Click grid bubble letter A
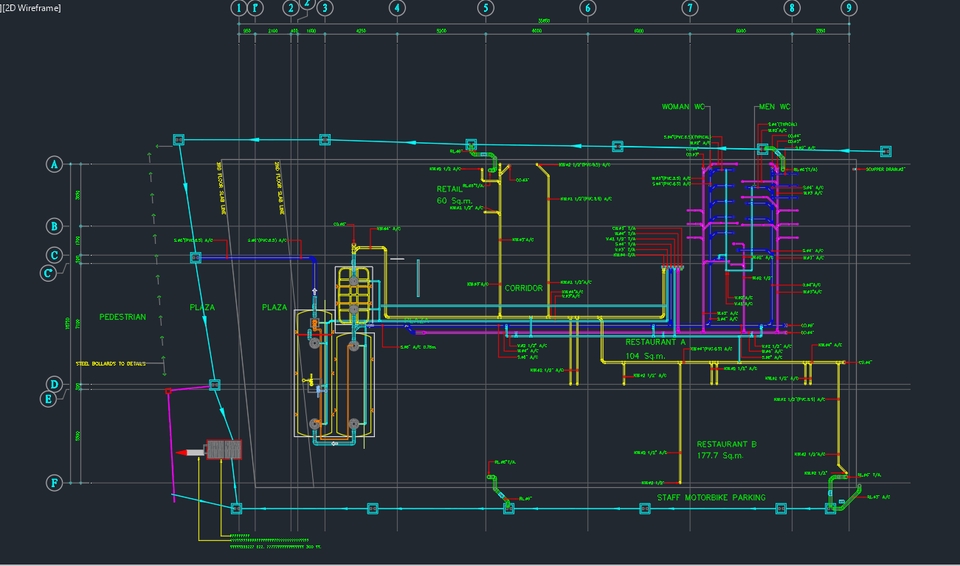The image size is (960, 566). (55, 164)
